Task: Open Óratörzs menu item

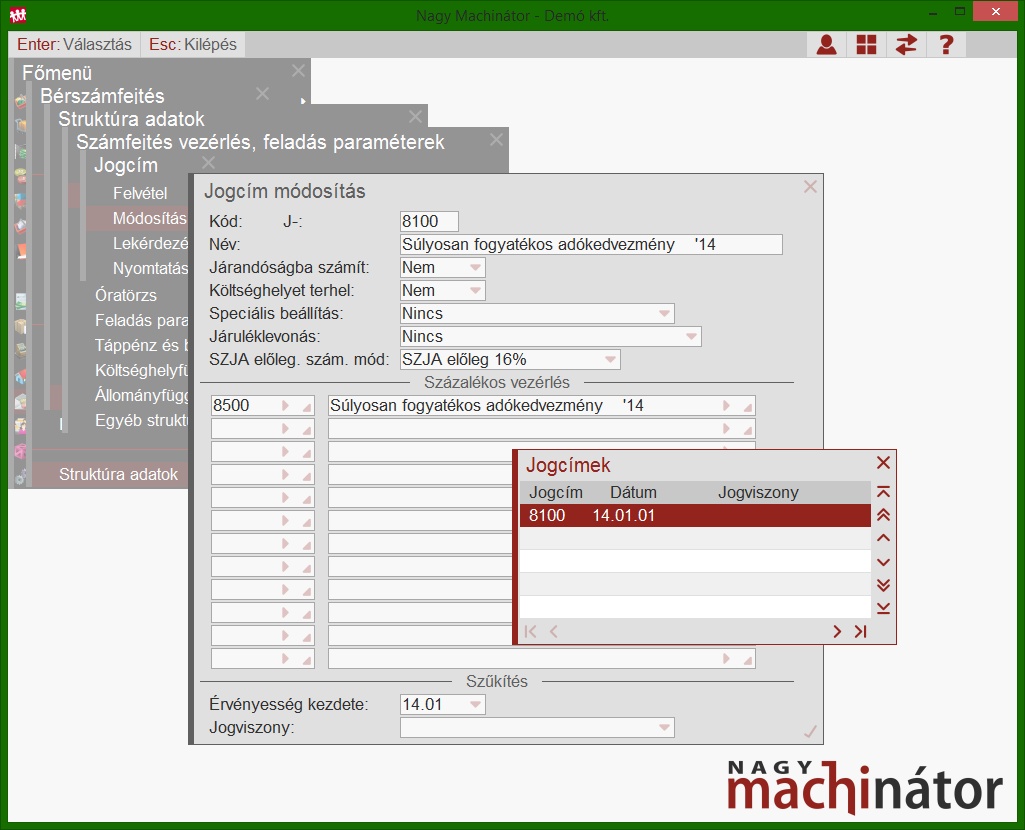Action: tap(126, 295)
